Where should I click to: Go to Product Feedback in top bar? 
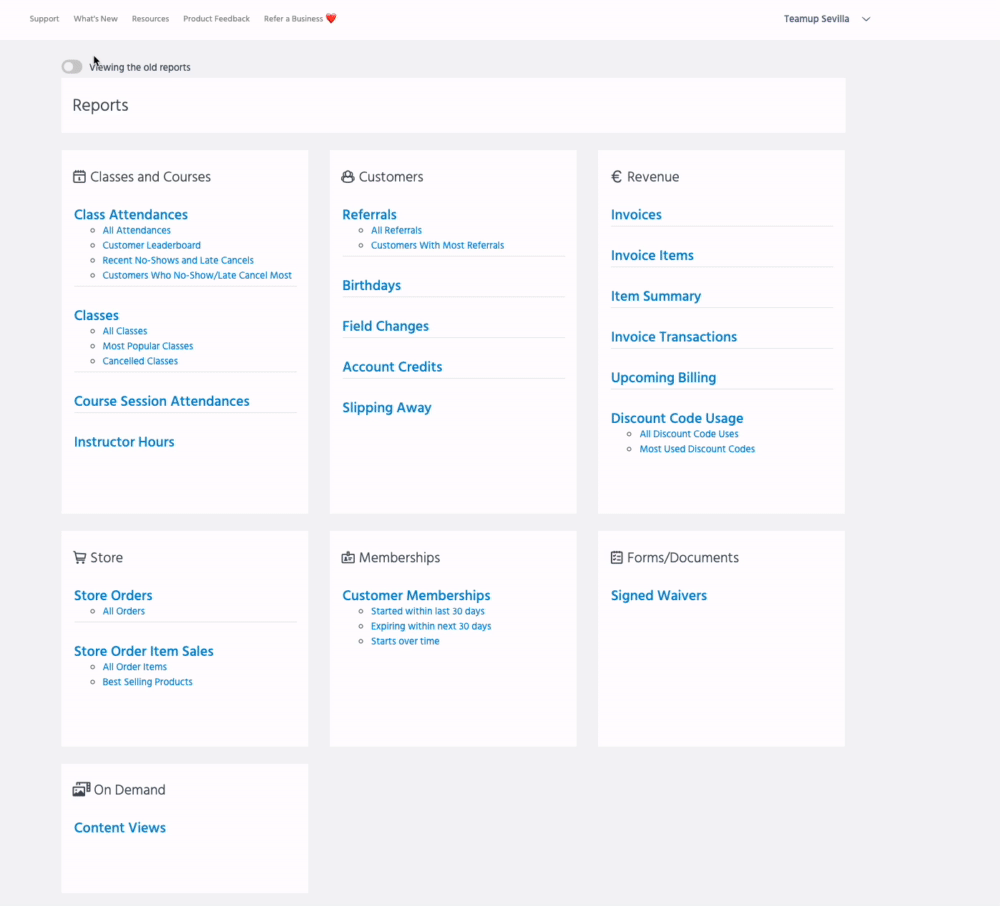coord(216,19)
